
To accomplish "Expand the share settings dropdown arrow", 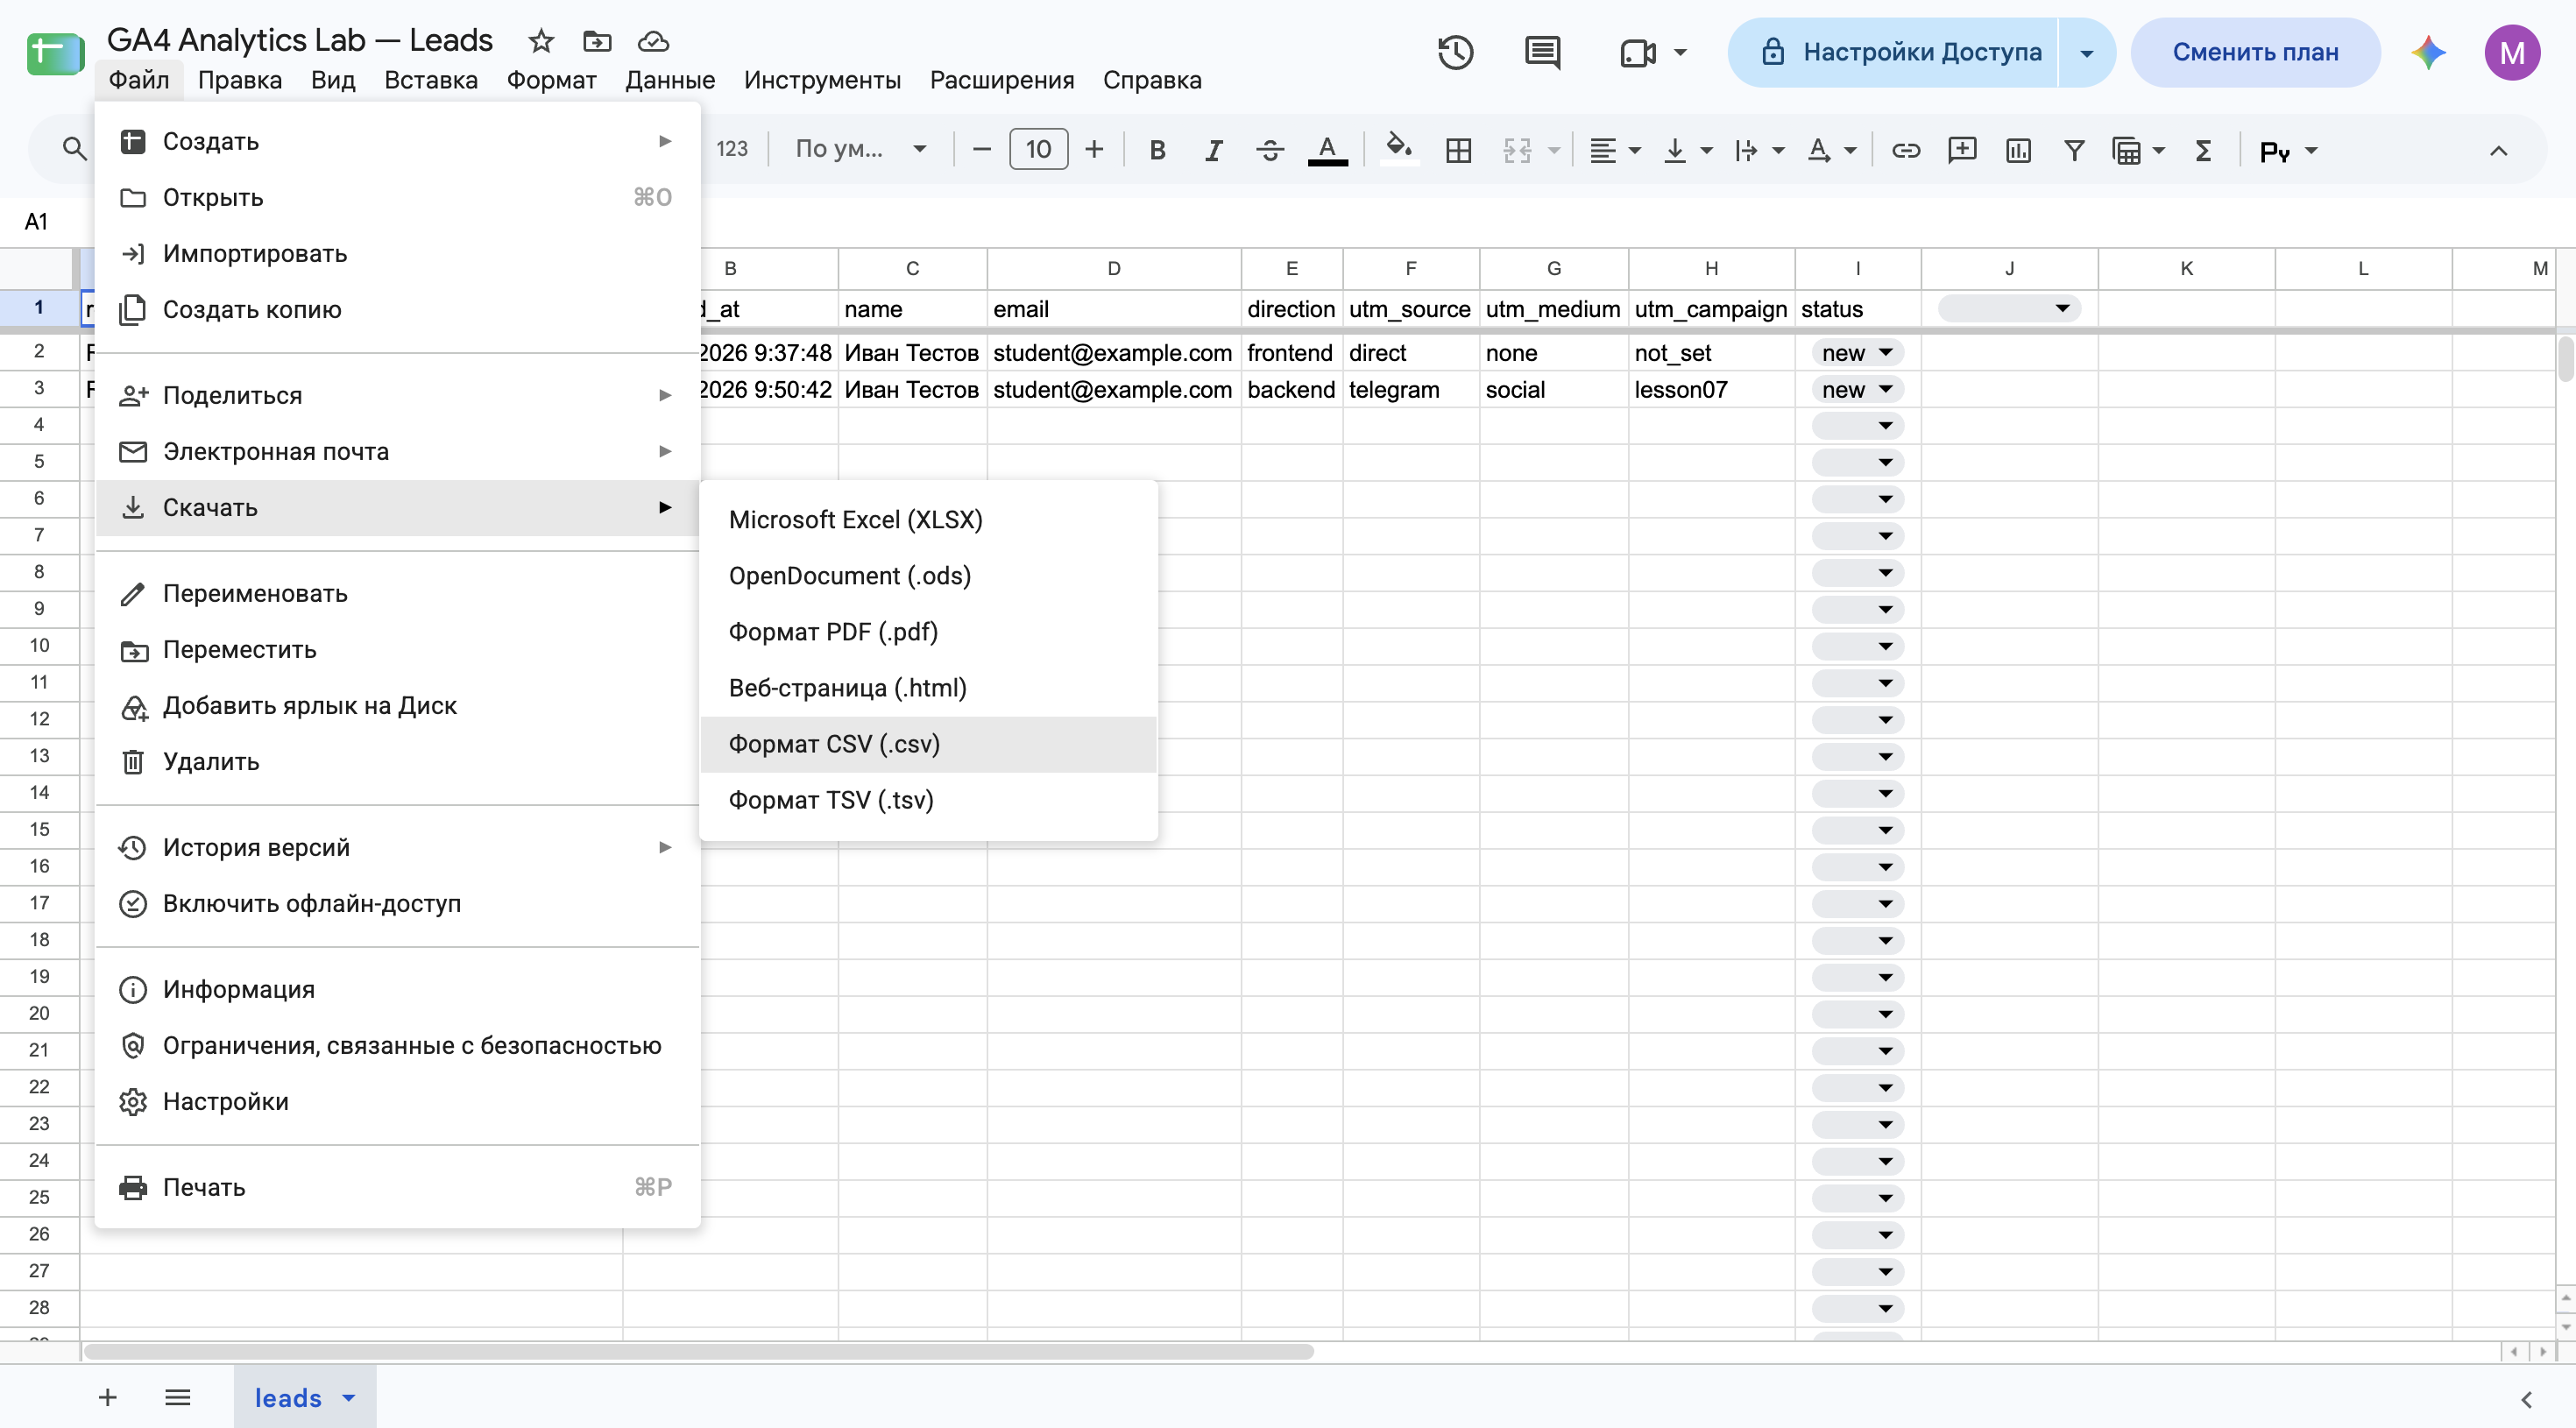I will 2086,52.
